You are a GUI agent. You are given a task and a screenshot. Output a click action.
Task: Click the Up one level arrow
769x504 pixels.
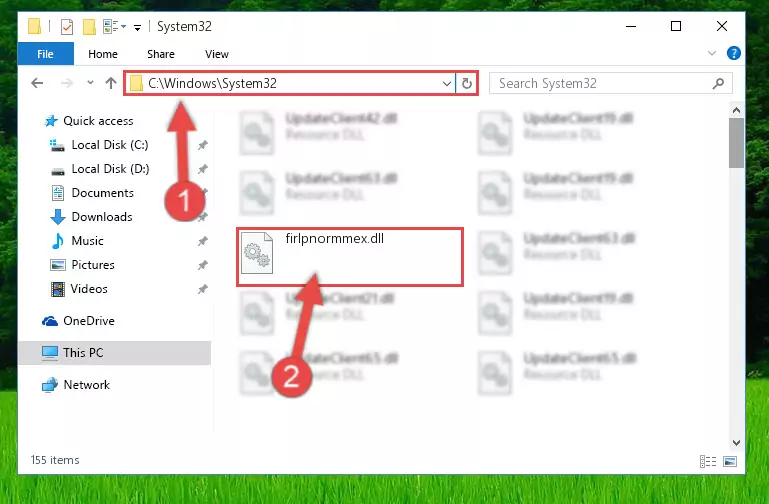(111, 83)
